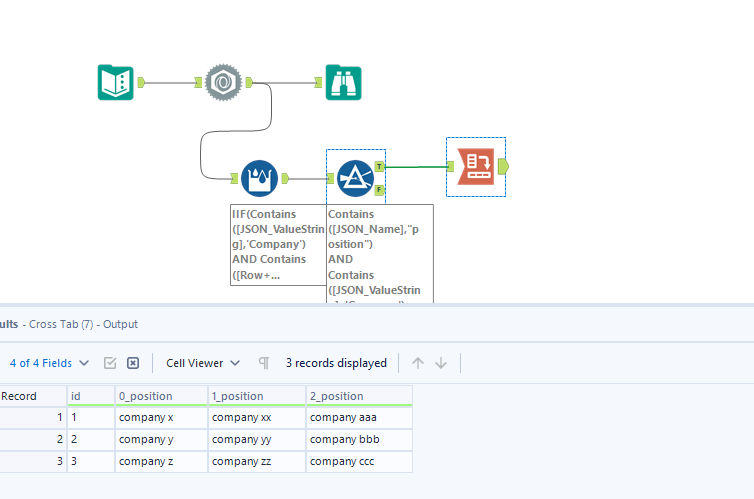754x499 pixels.
Task: Select the cell 'company z'
Action: pyautogui.click(x=161, y=462)
